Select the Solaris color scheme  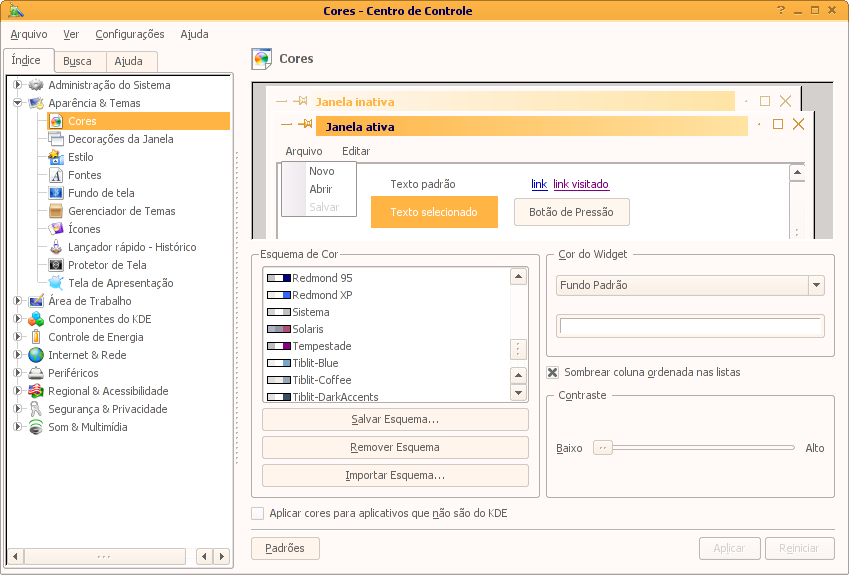(x=308, y=329)
